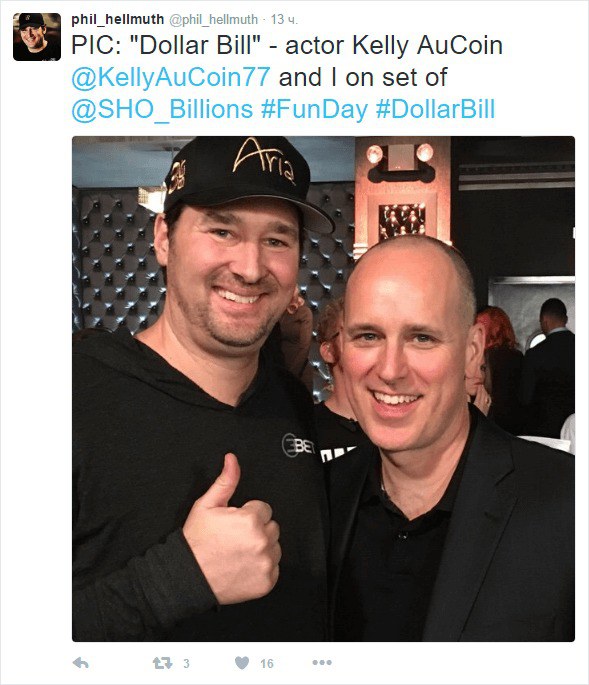Open the three-dot More options menu
This screenshot has width=589, height=685.
coord(322,663)
